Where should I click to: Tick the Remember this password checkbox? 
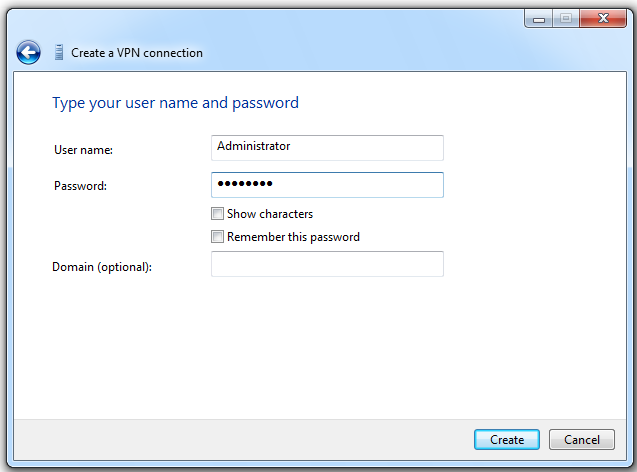[217, 237]
